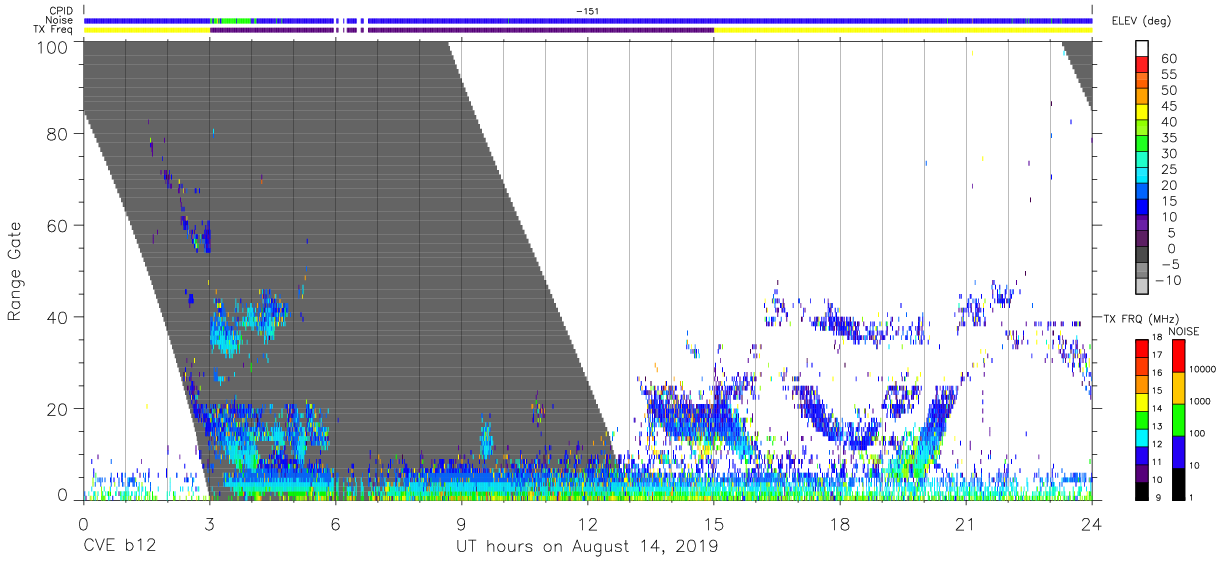The height and width of the screenshot is (567, 1228).
Task: Click the 'Noise' row label at top left
Action: click(x=61, y=20)
